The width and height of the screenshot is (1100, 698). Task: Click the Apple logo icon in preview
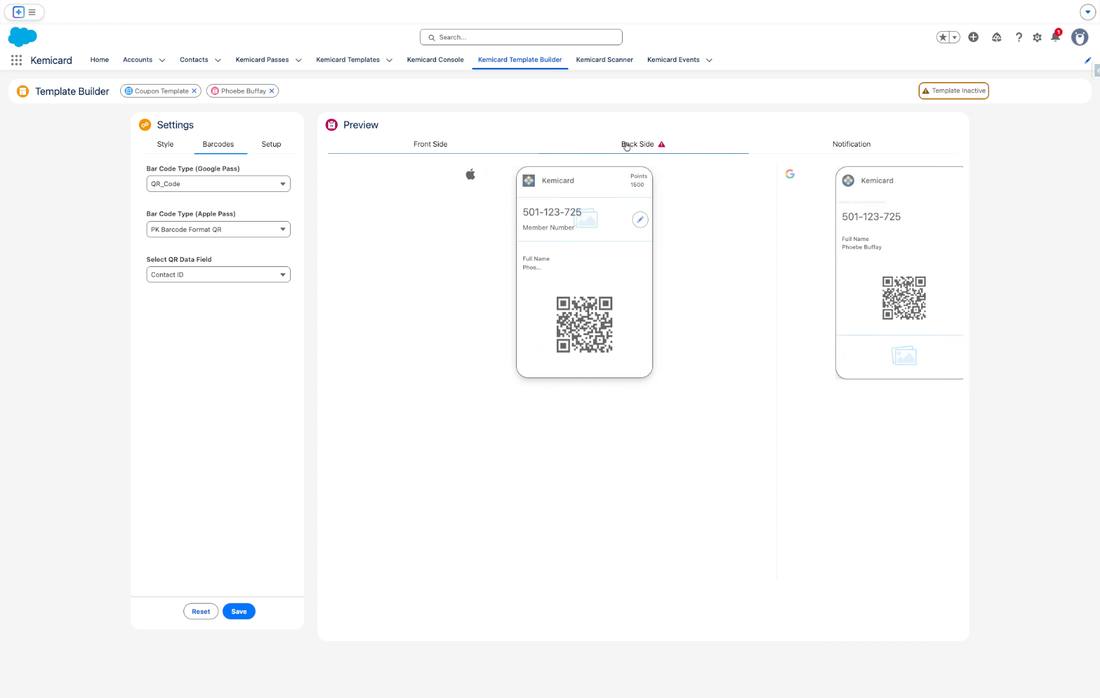tap(471, 174)
